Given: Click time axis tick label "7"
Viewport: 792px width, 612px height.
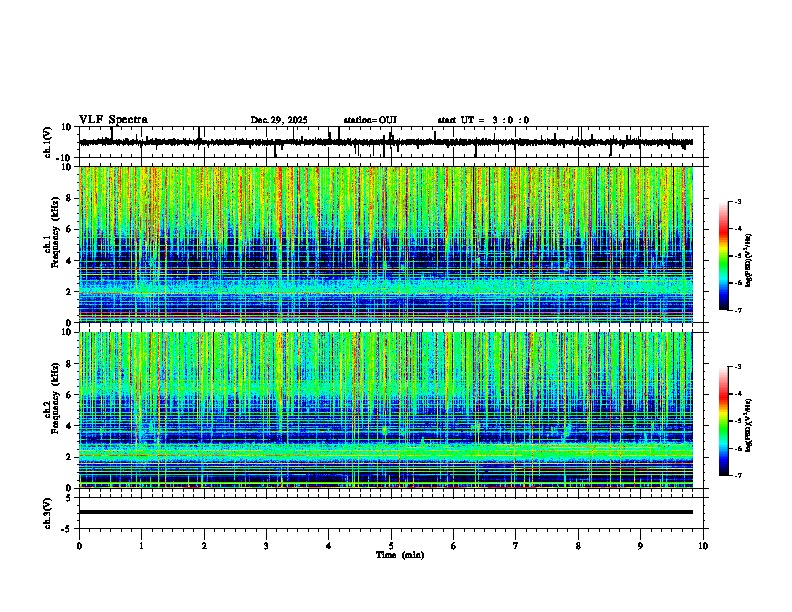Looking at the screenshot, I should (516, 546).
